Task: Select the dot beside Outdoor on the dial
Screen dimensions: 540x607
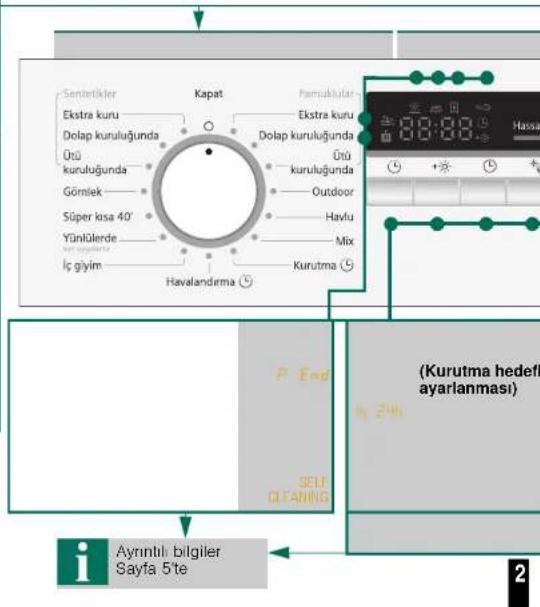Action: tap(273, 191)
